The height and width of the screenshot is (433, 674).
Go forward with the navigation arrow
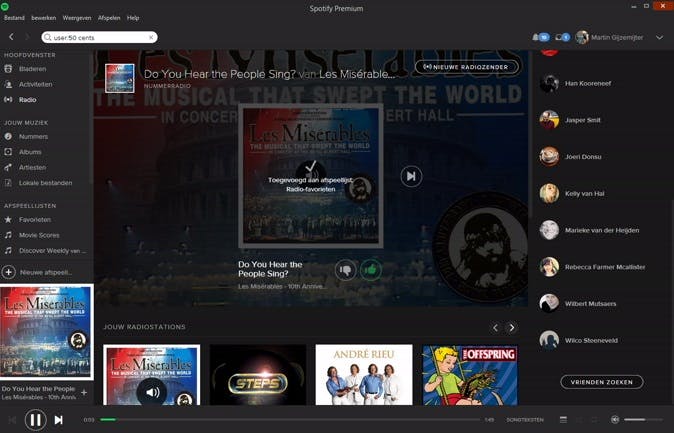[27, 37]
